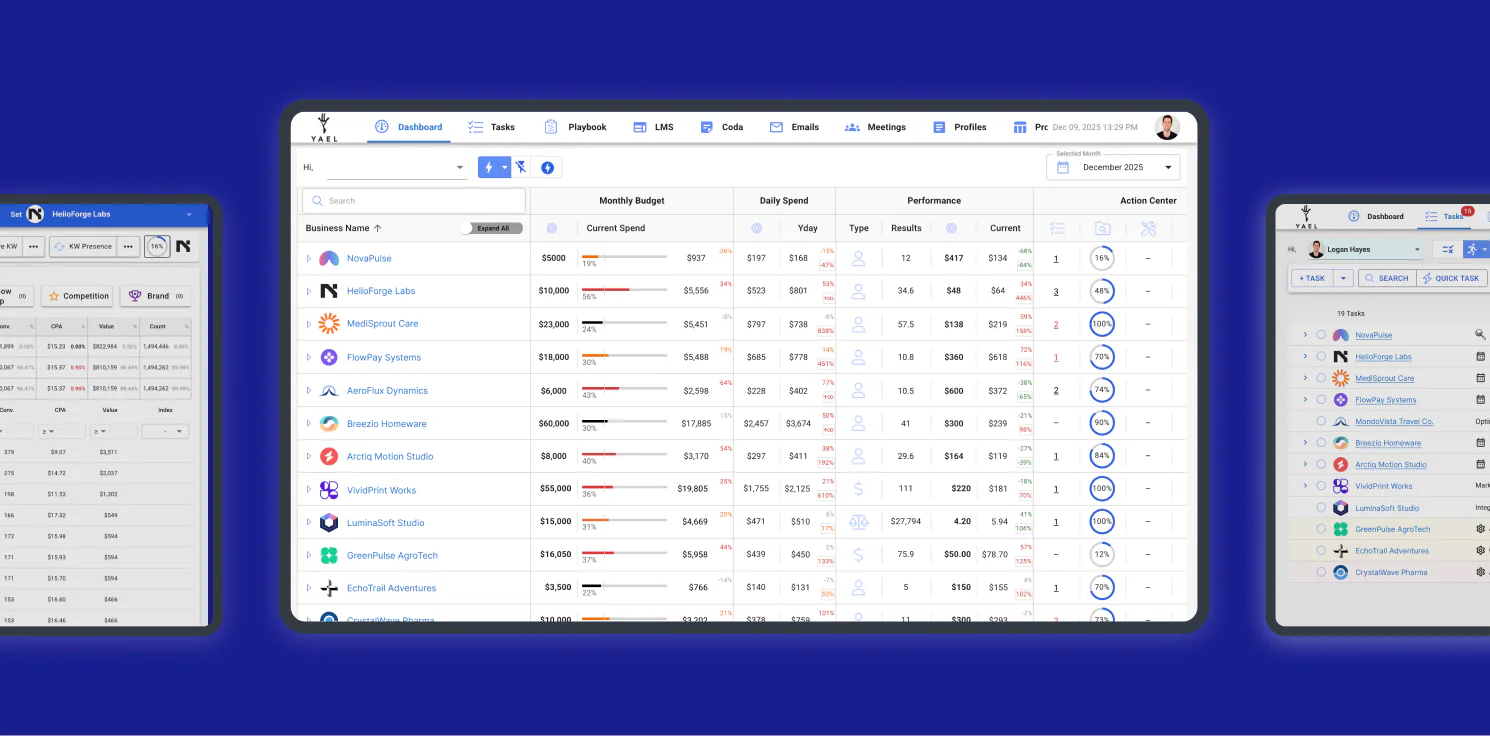Open the + TASK dropdown arrow in right window
This screenshot has height=736, width=1490.
point(1343,278)
